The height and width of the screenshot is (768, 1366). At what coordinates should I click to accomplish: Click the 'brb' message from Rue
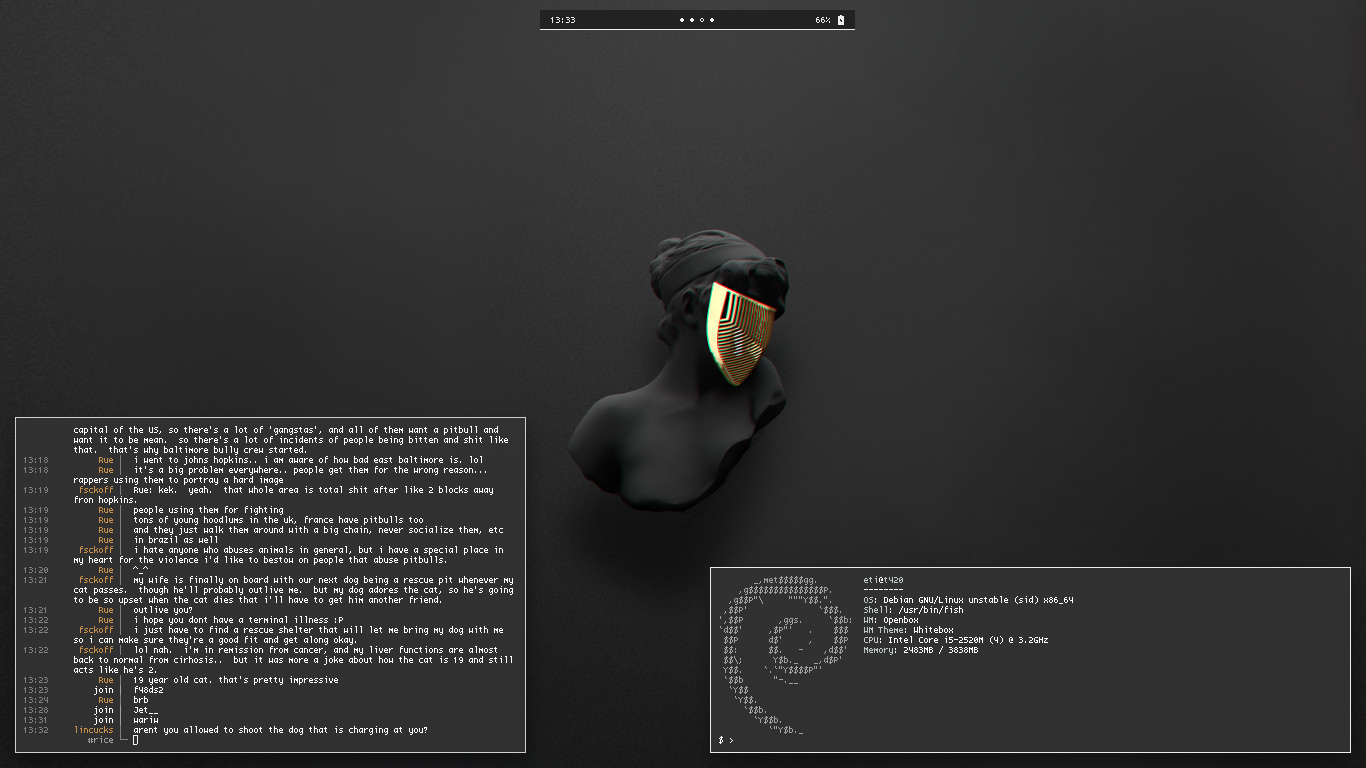(140, 700)
